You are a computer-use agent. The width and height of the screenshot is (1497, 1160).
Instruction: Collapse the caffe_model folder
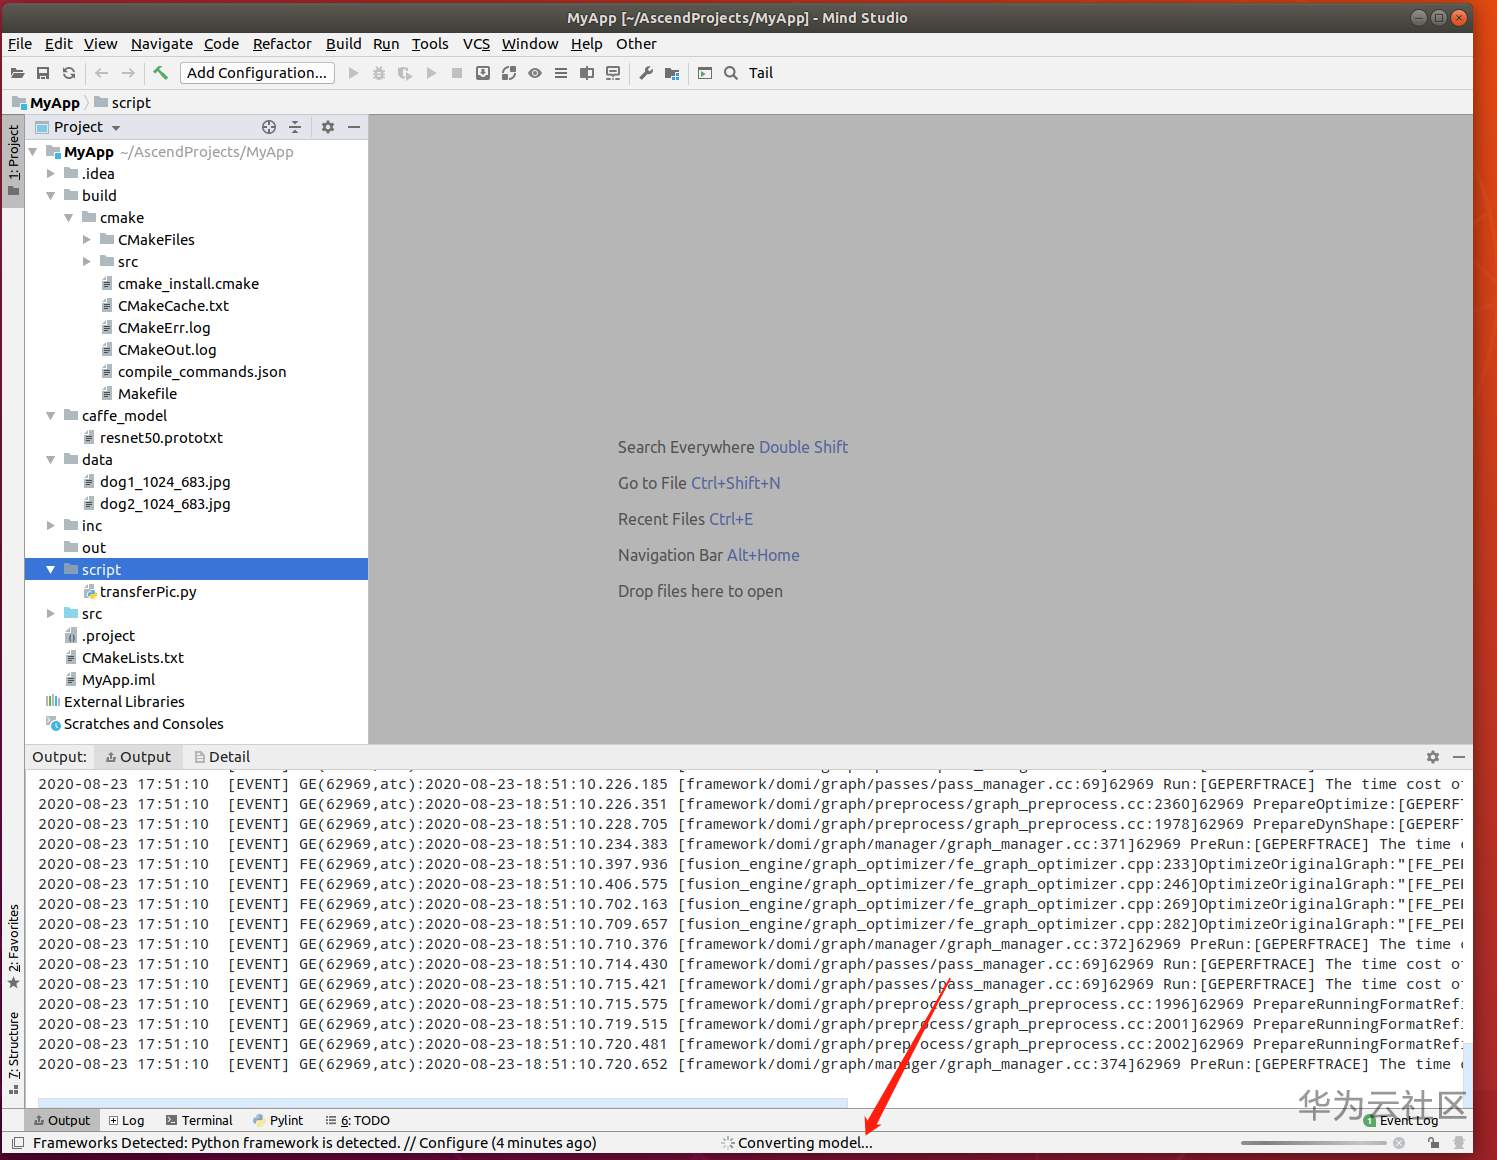[51, 416]
